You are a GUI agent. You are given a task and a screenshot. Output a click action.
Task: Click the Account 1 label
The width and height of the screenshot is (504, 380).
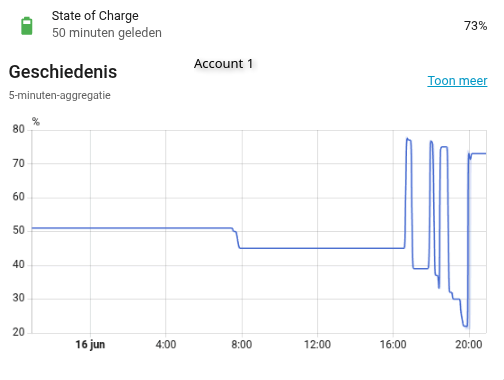[x=224, y=64]
